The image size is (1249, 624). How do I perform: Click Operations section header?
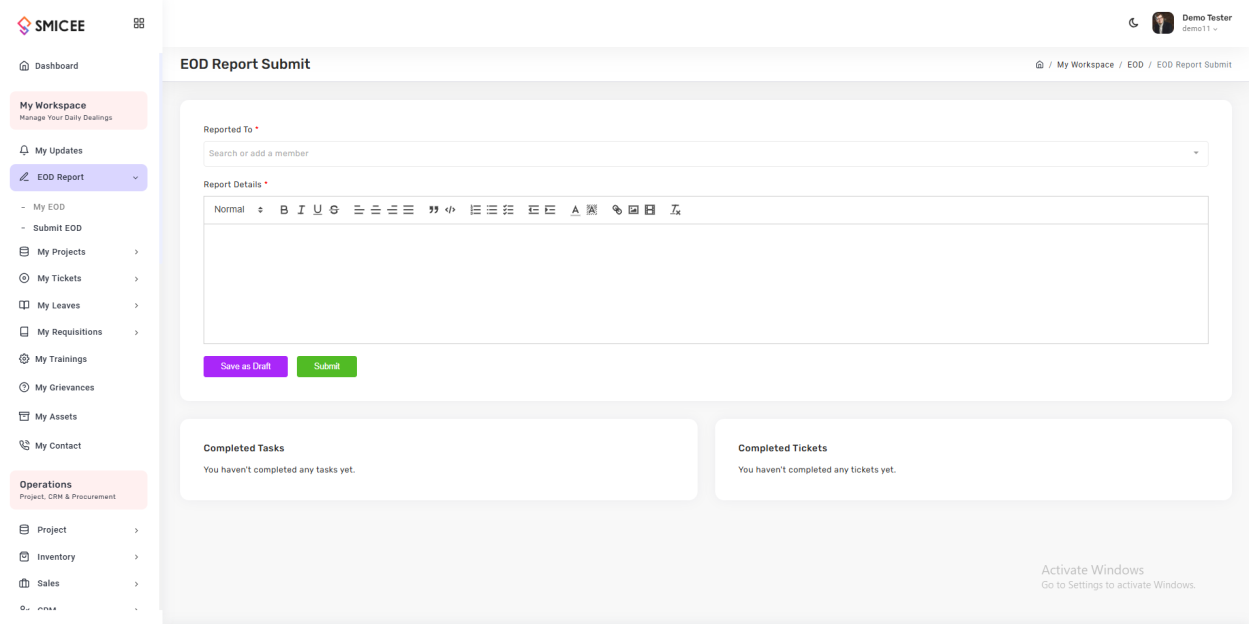(78, 490)
